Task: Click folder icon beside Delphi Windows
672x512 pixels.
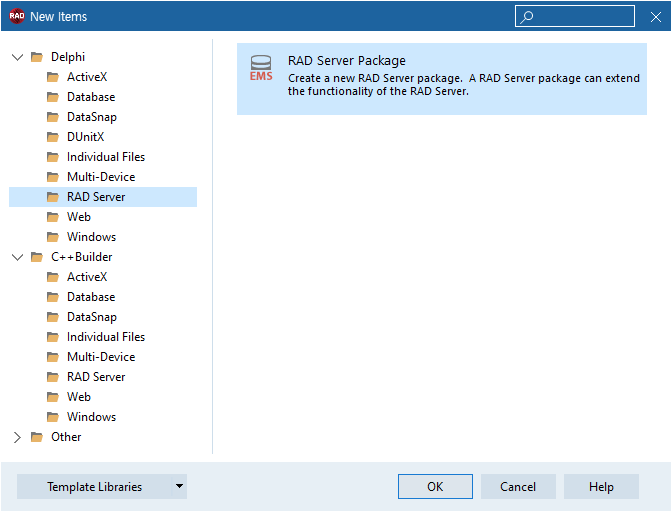Action: pos(53,237)
